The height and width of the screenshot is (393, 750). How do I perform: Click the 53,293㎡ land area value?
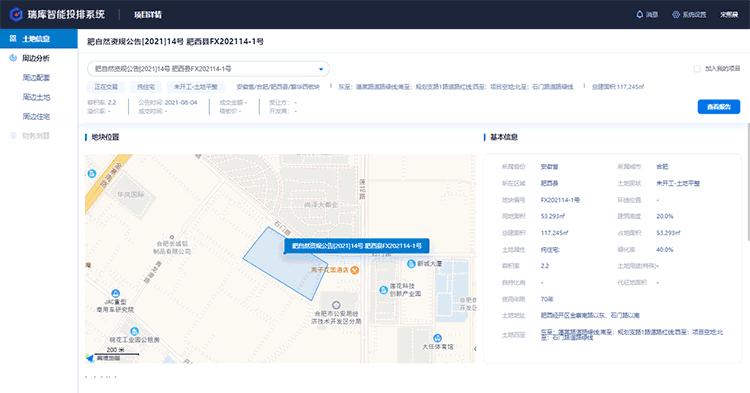[552, 217]
